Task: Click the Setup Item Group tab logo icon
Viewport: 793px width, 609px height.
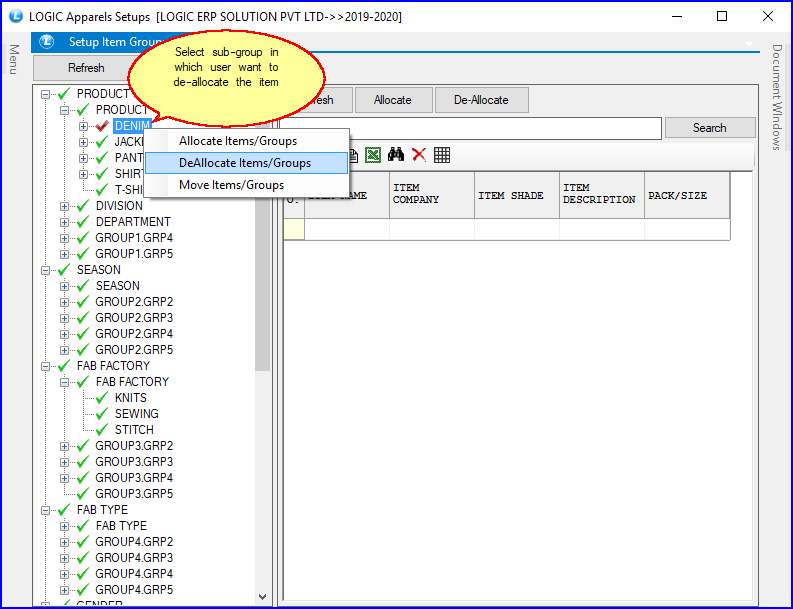Action: pos(47,41)
